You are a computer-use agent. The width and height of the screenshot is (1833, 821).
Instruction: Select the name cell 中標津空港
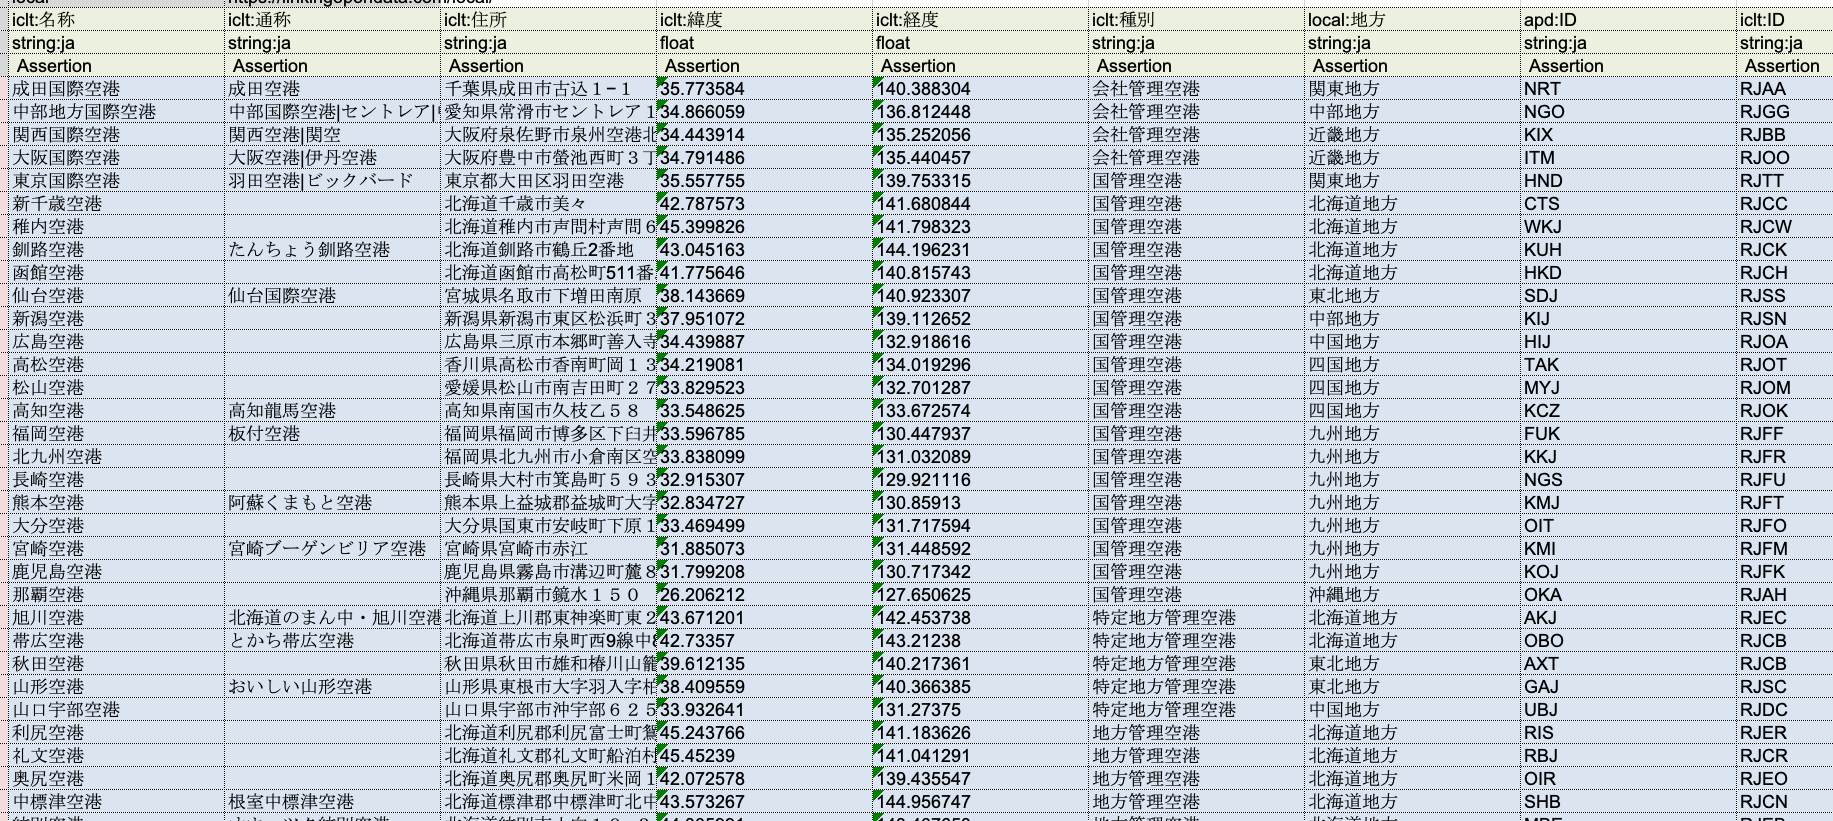(117, 802)
